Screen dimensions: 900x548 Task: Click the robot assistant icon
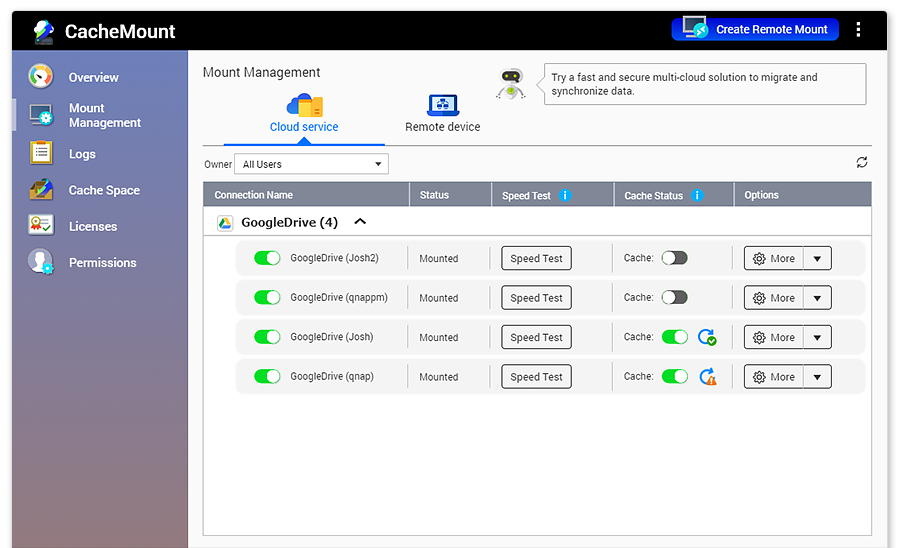tap(511, 84)
